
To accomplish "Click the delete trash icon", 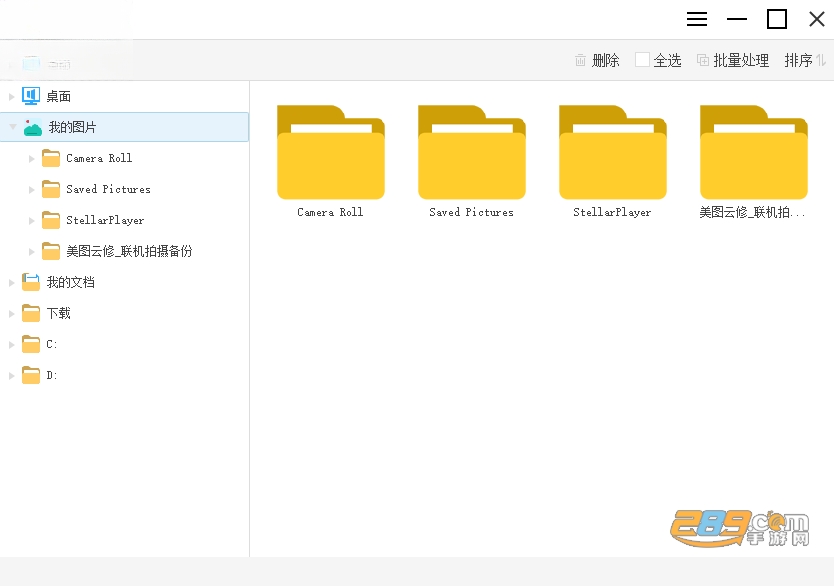I will (580, 60).
